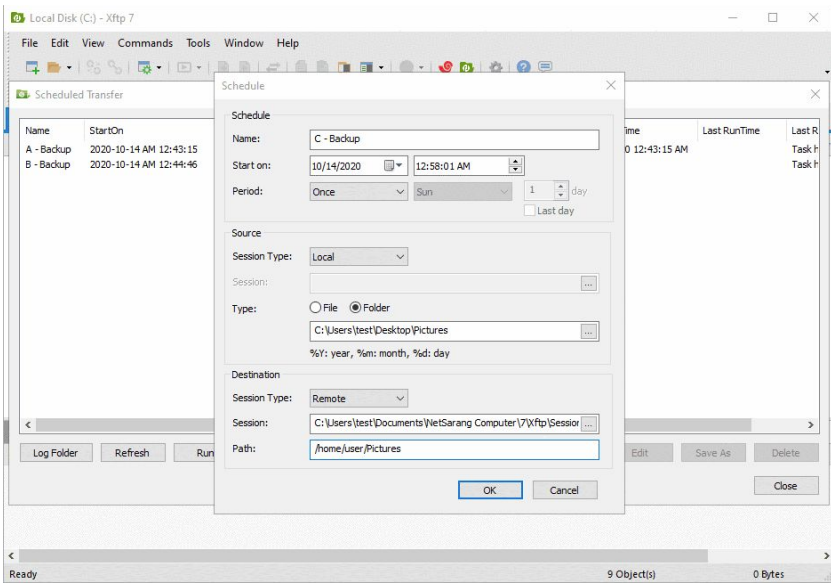Select the File radio button
Image resolution: width=833 pixels, height=585 pixels.
(x=315, y=308)
